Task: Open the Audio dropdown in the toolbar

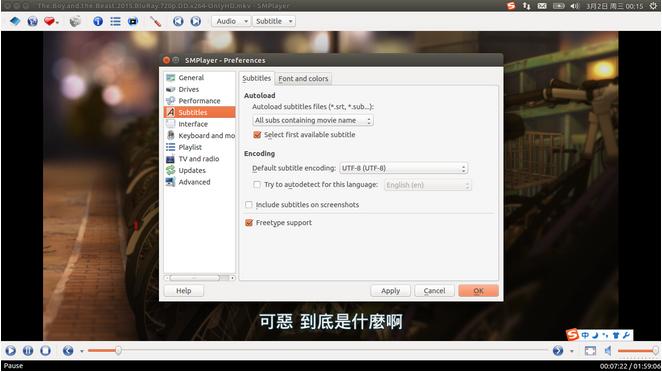Action: pyautogui.click(x=231, y=21)
